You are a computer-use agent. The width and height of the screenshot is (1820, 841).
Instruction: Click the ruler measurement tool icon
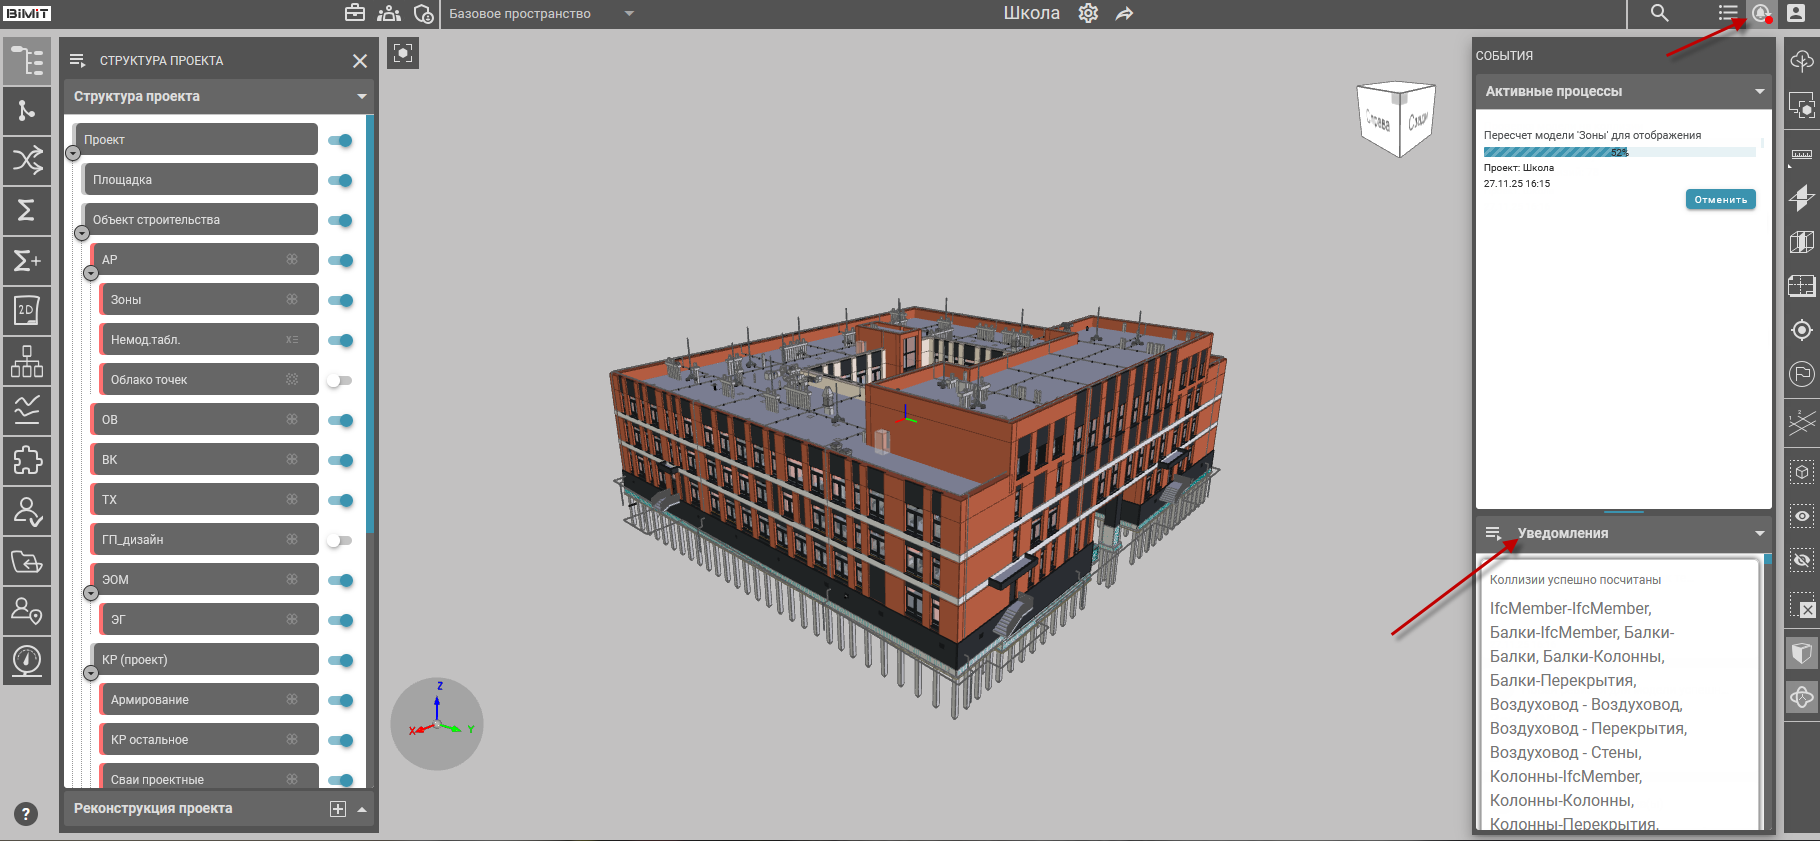1801,154
